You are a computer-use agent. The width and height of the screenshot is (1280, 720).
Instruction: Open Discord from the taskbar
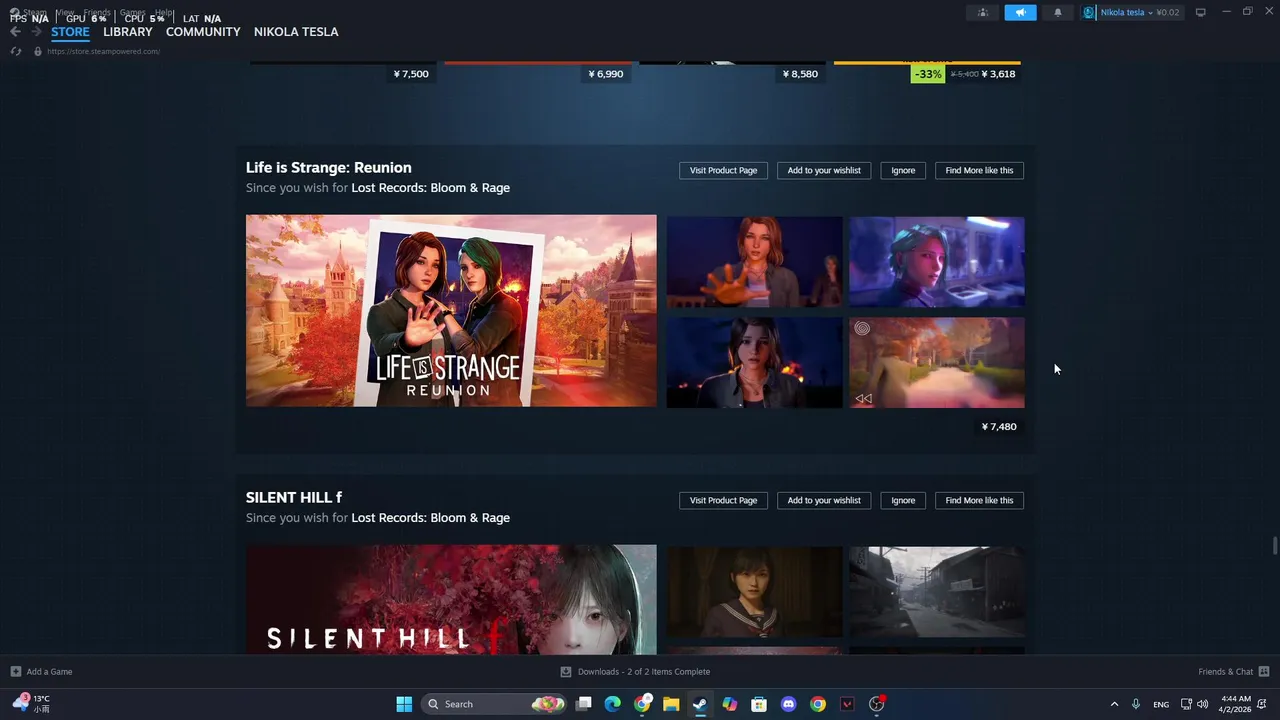point(788,704)
